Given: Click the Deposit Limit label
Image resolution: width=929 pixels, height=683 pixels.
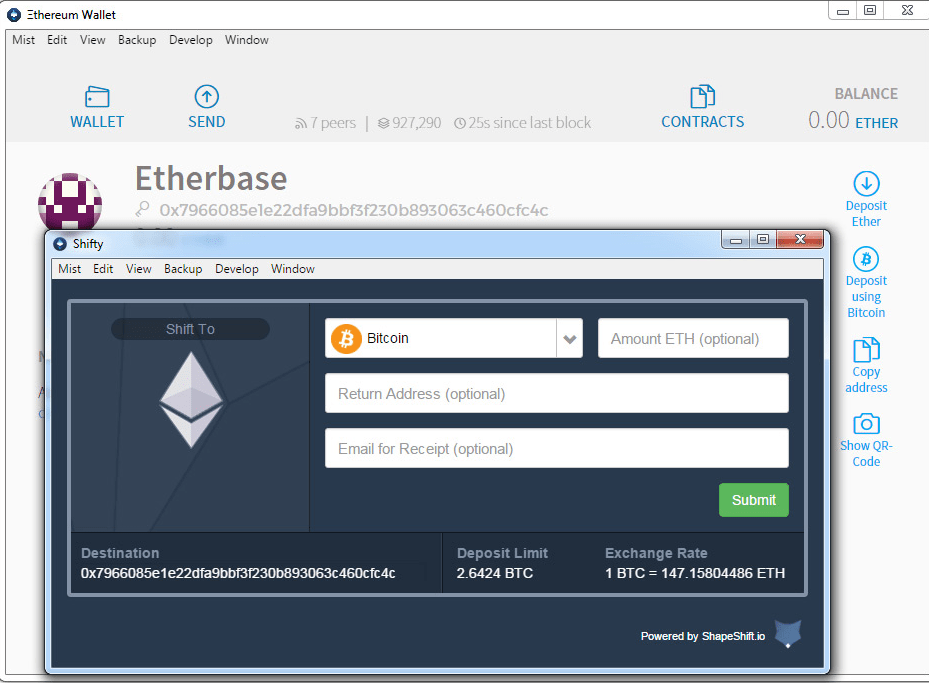Looking at the screenshot, I should [x=502, y=553].
